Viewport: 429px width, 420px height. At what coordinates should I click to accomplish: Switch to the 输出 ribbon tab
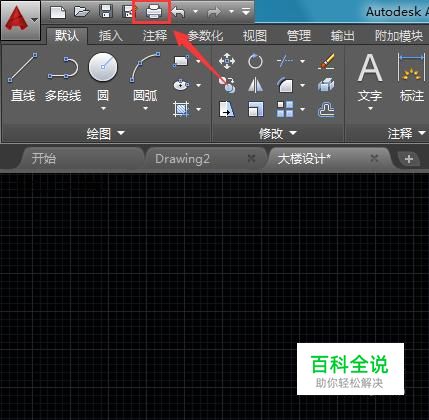click(343, 36)
